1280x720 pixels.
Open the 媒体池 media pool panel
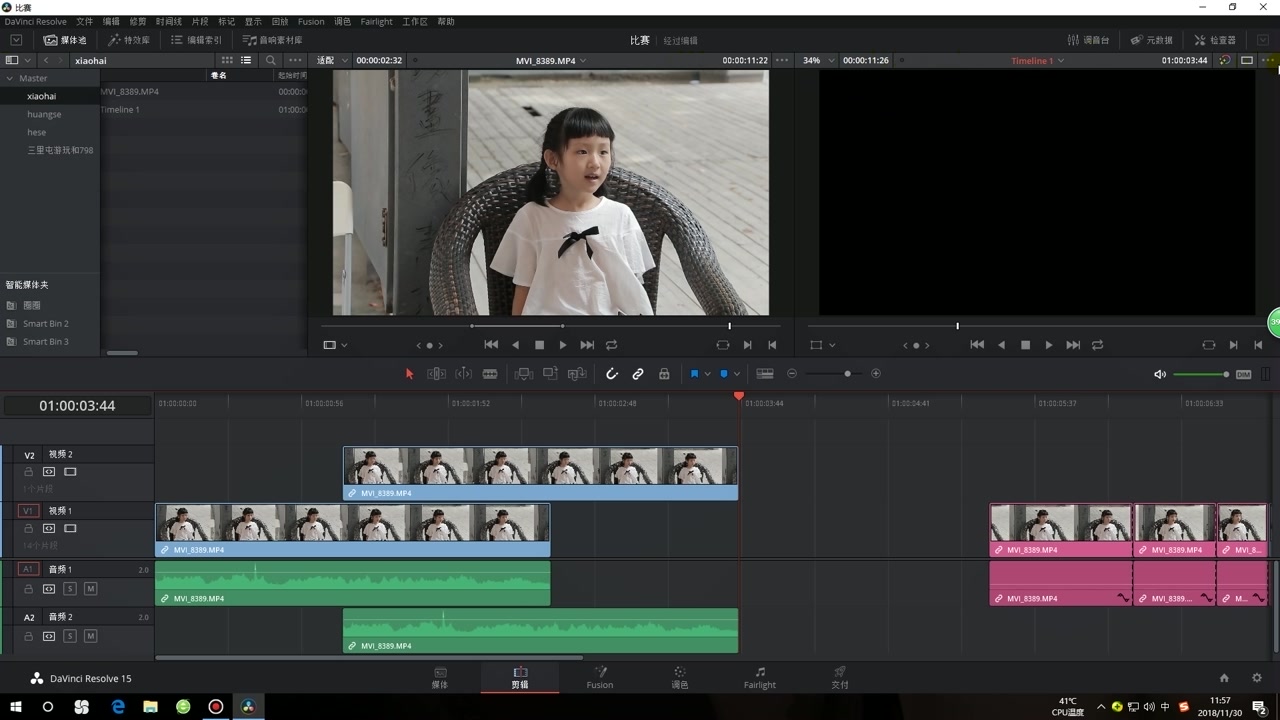(65, 40)
